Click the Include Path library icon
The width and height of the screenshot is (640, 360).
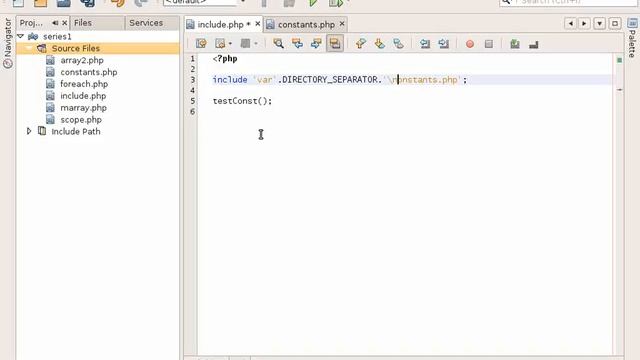pos(42,131)
